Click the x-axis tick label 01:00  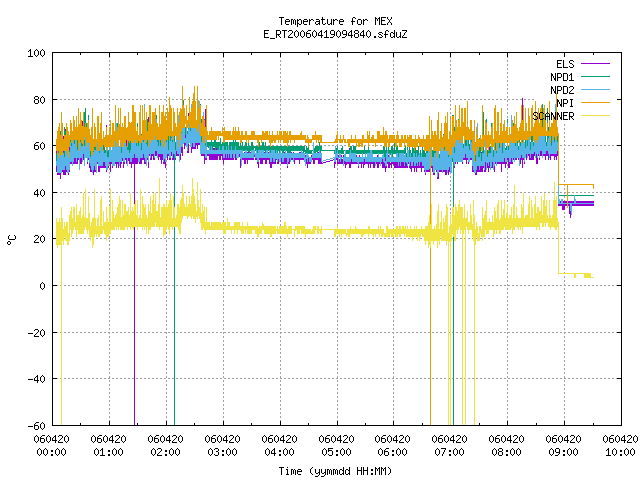click(109, 452)
